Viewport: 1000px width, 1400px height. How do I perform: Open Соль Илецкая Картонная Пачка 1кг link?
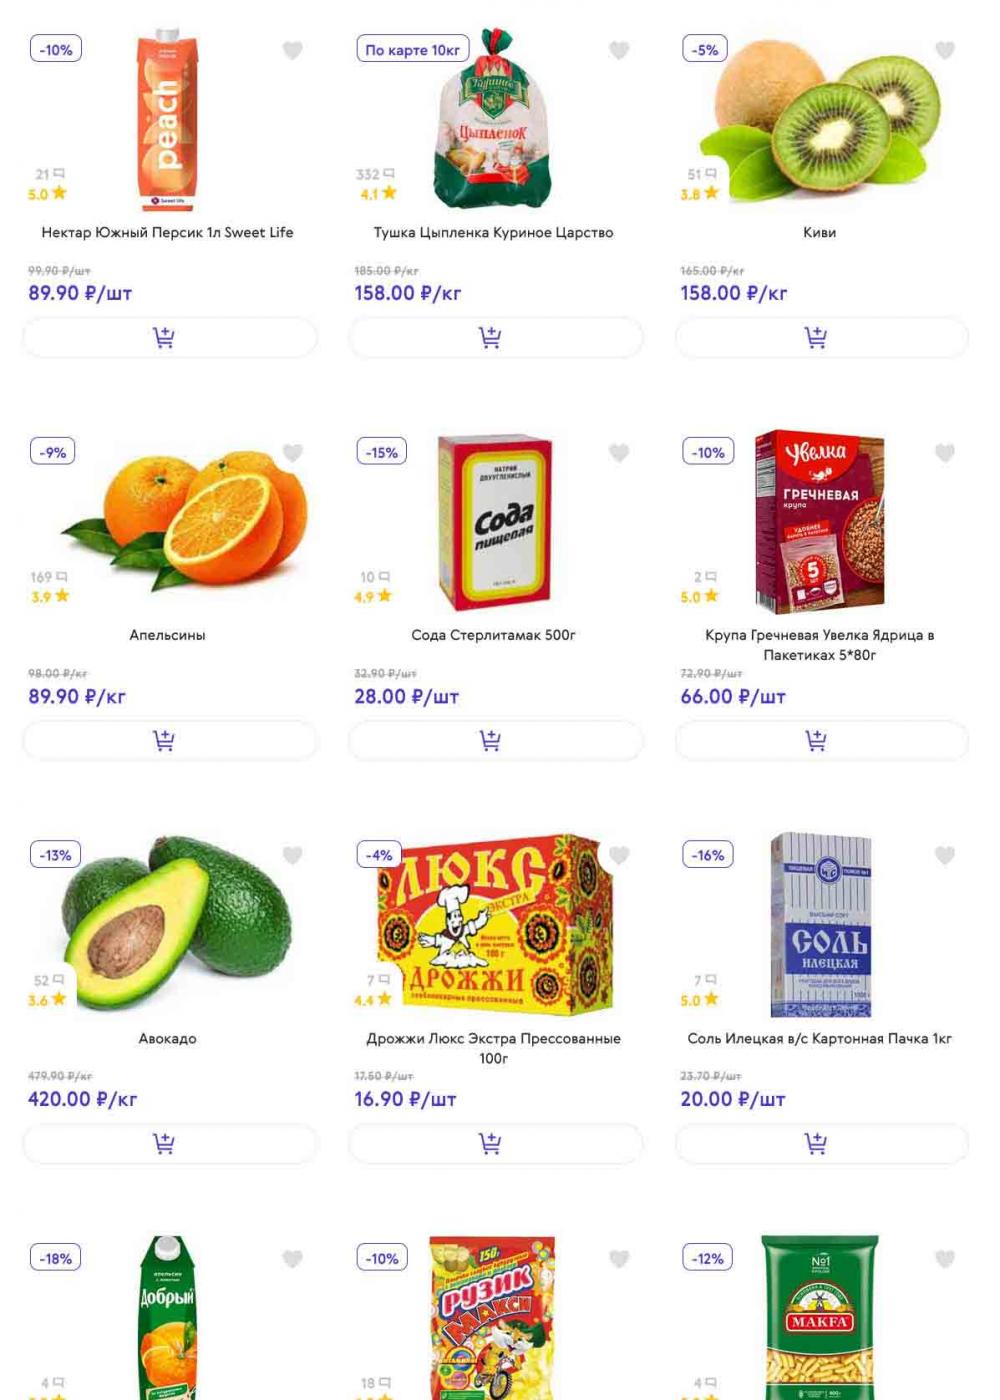[819, 1038]
